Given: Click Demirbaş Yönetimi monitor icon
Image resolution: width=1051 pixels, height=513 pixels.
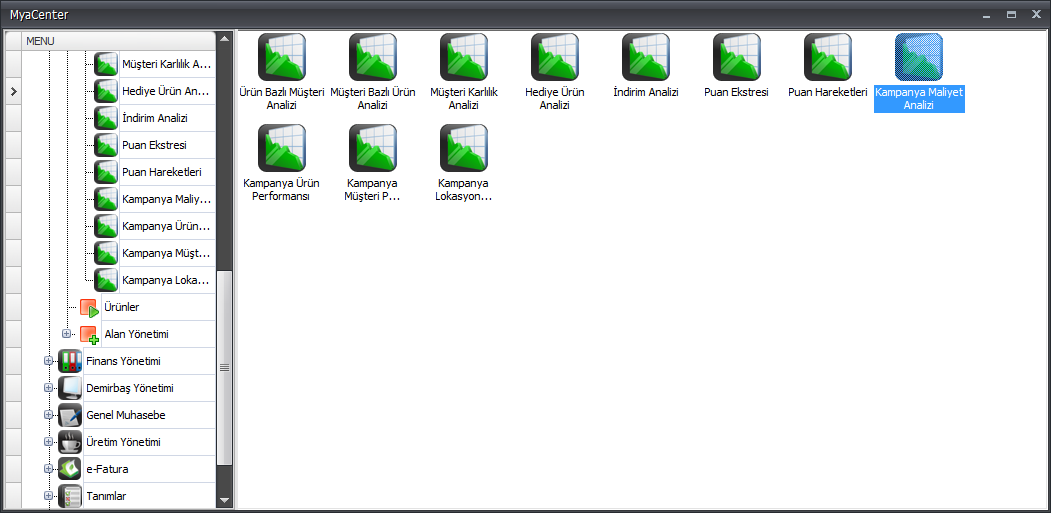Looking at the screenshot, I should click(70, 388).
